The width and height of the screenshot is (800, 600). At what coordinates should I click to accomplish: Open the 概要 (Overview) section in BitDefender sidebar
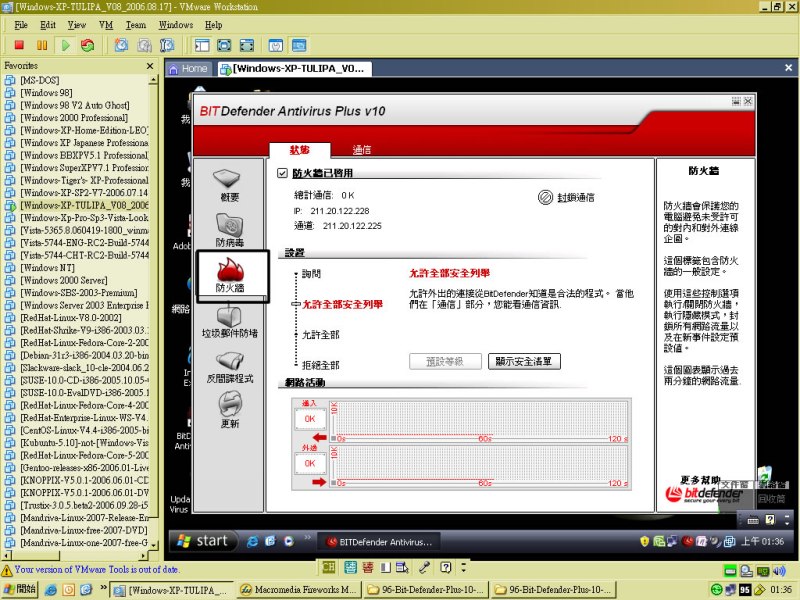pyautogui.click(x=230, y=185)
